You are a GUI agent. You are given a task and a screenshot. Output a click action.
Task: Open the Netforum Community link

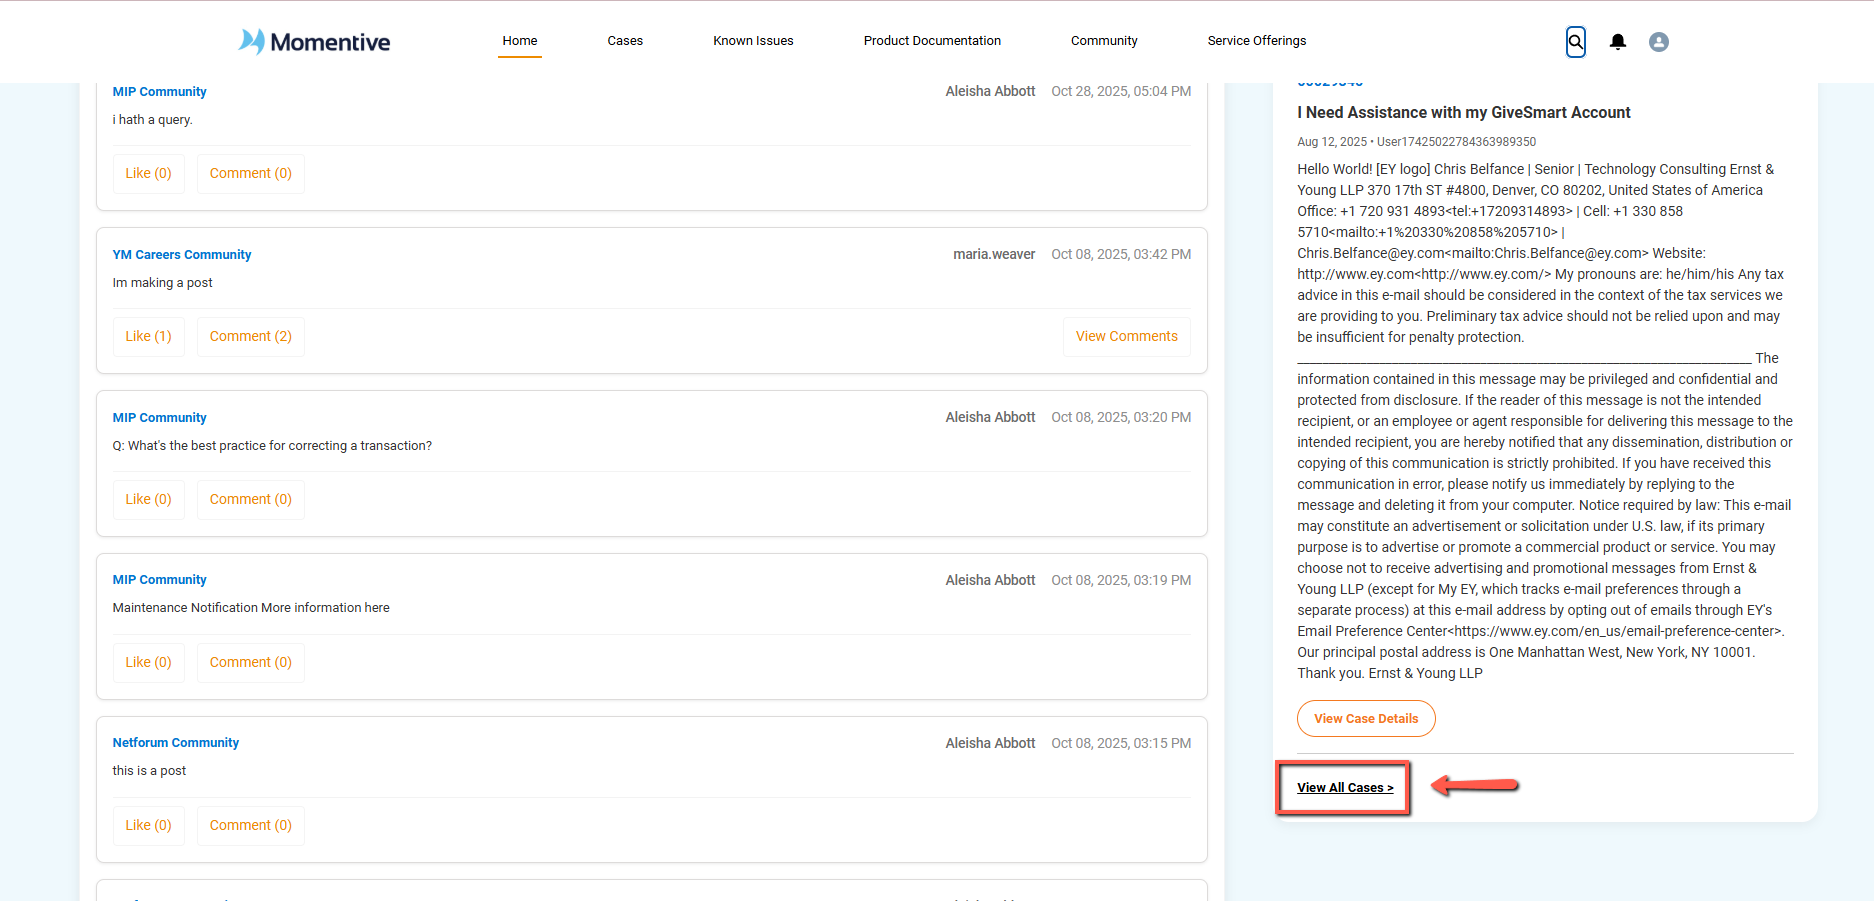175,742
